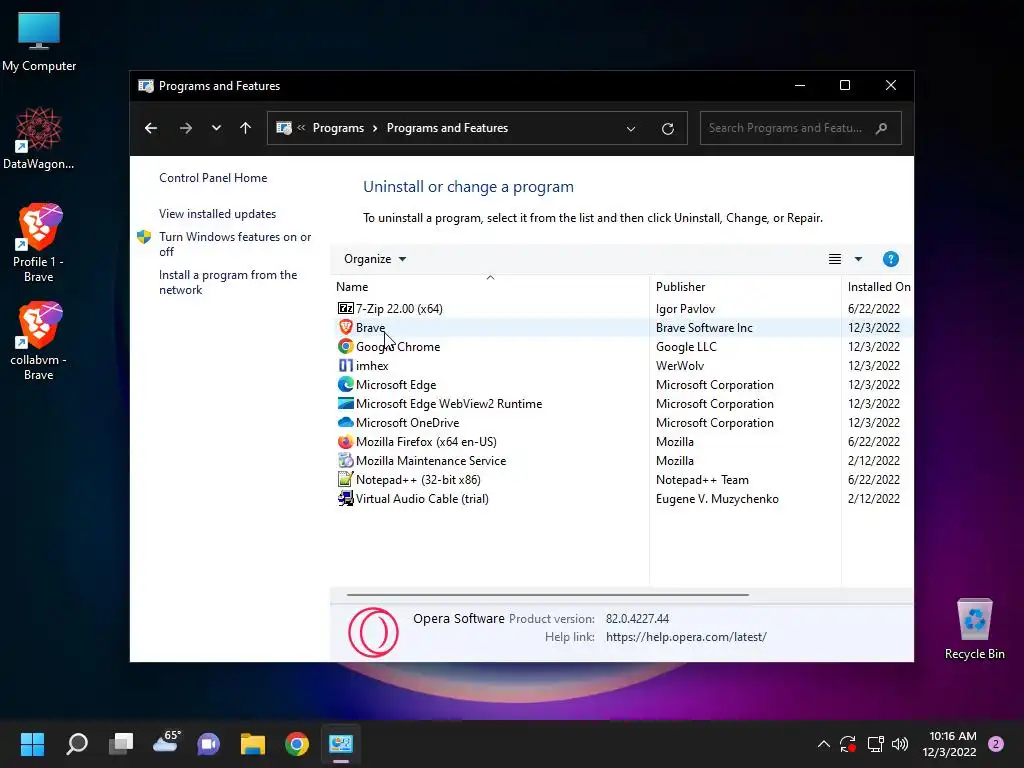Open the clock showing 10:16 AM

click(x=949, y=744)
